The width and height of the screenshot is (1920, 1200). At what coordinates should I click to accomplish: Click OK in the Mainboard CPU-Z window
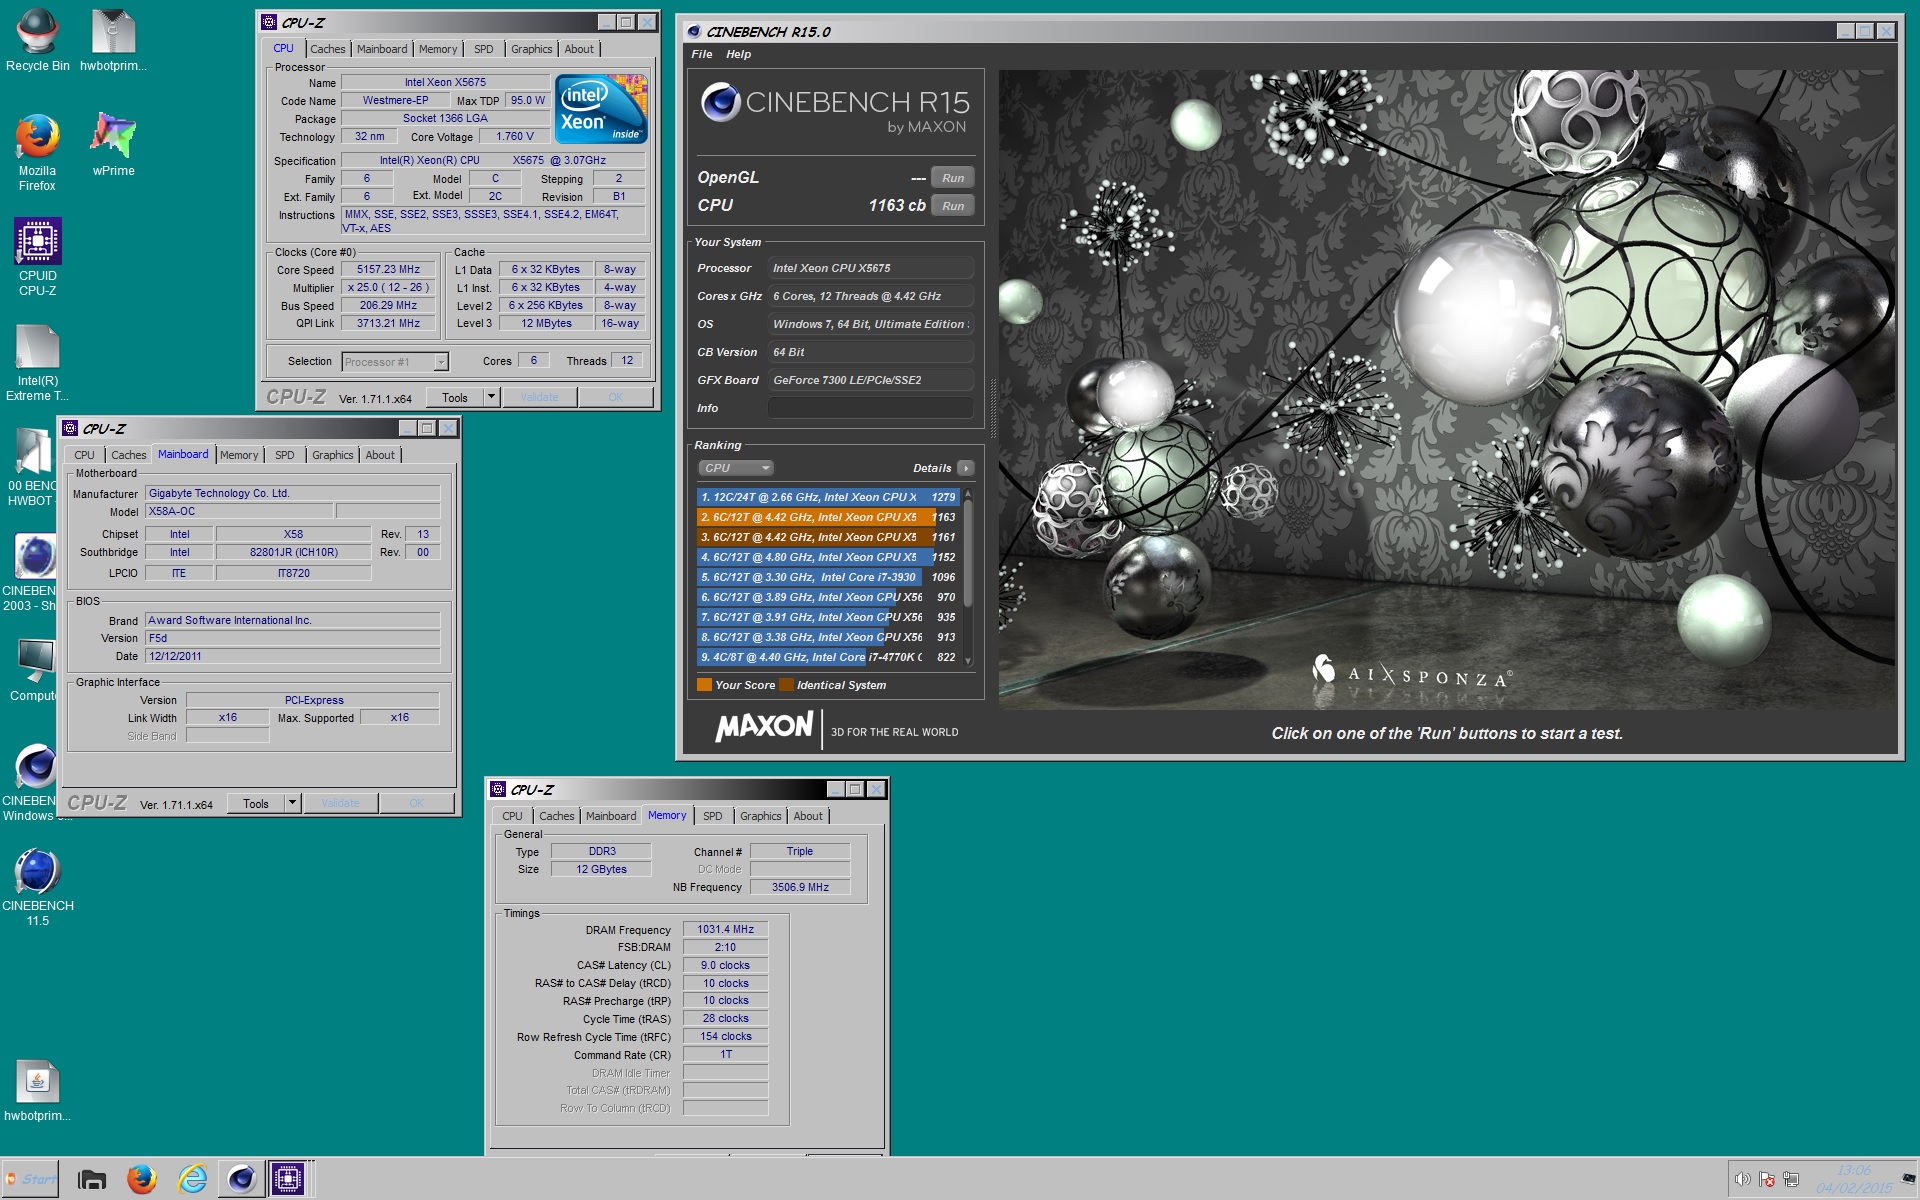click(417, 803)
